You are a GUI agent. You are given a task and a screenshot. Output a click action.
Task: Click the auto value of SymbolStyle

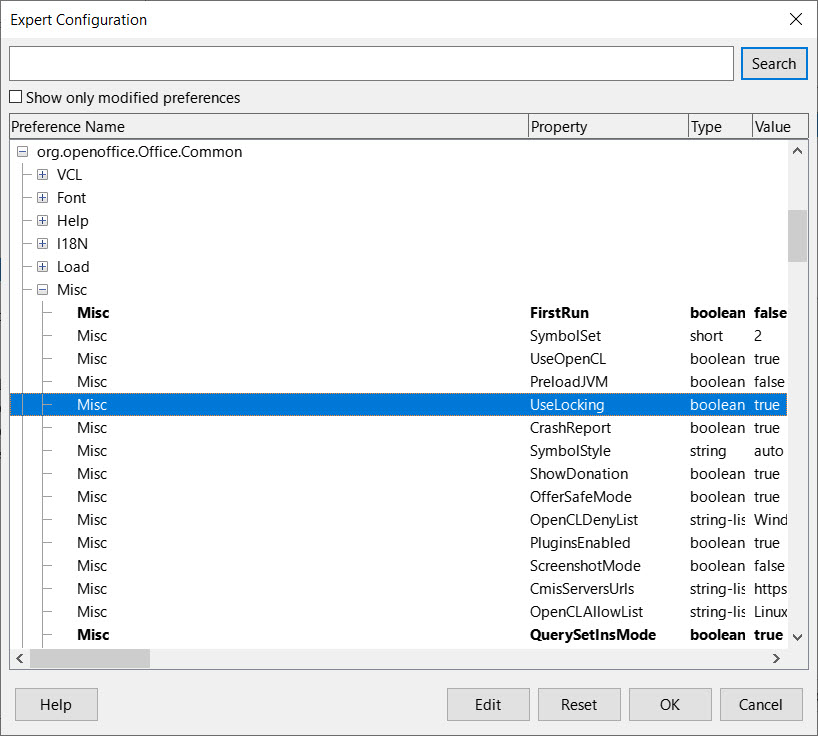pyautogui.click(x=768, y=451)
